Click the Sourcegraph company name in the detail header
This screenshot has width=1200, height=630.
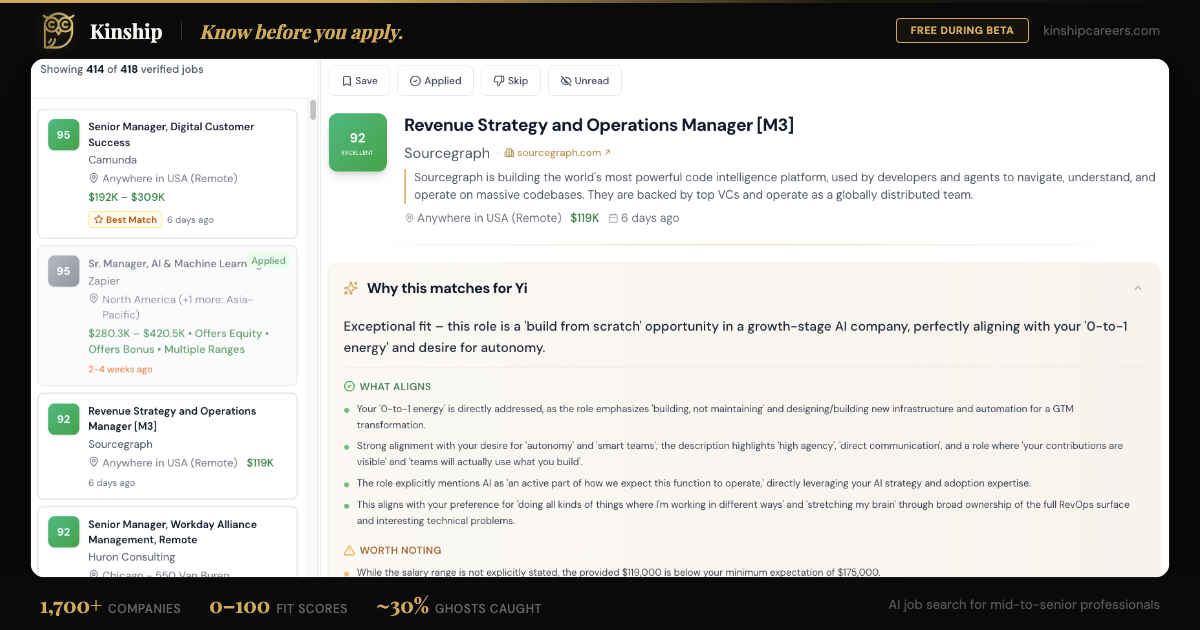(x=447, y=153)
